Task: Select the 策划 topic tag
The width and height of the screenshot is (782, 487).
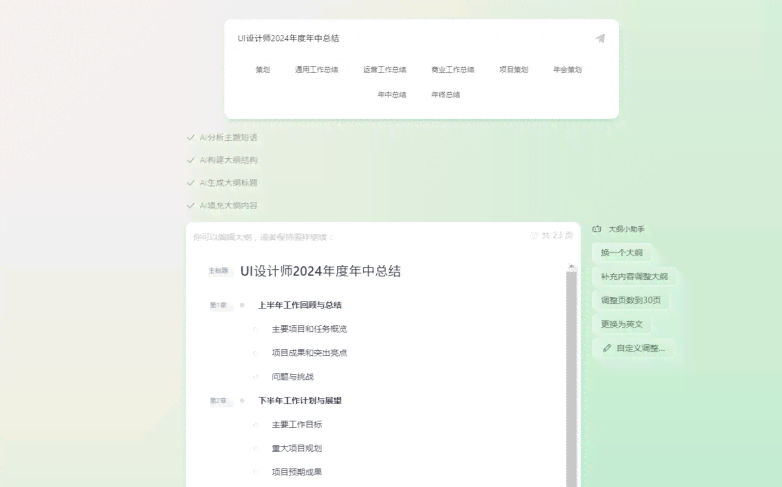Action: pyautogui.click(x=263, y=69)
